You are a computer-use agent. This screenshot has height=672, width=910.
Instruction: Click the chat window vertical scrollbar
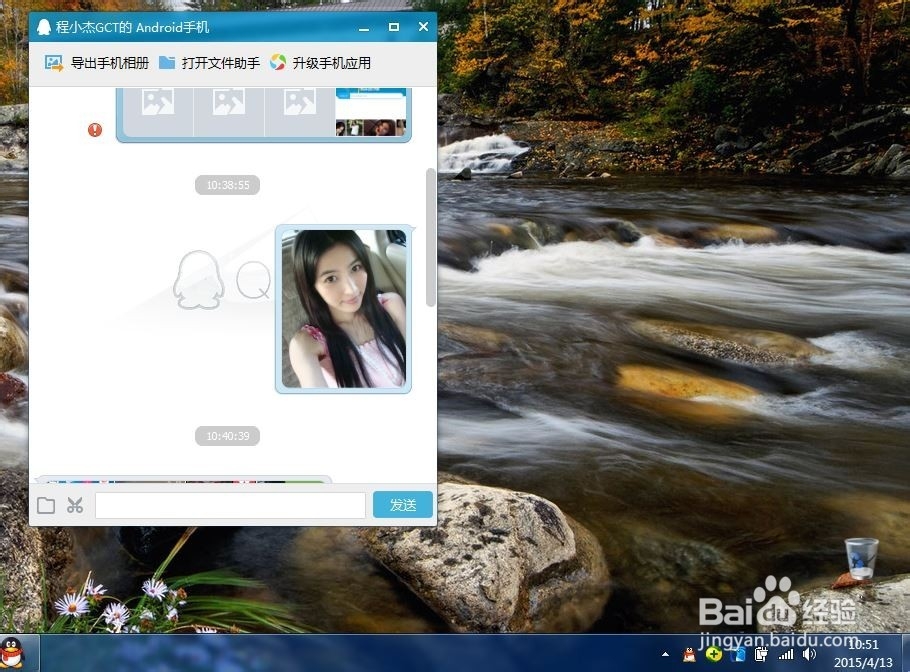point(430,237)
